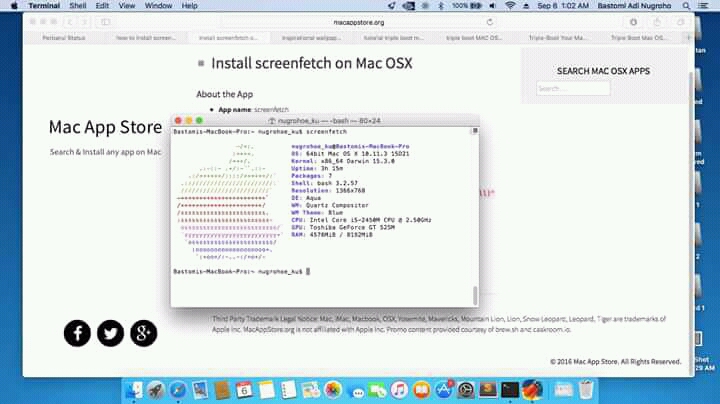Open Calendar from the Dock

[244, 390]
